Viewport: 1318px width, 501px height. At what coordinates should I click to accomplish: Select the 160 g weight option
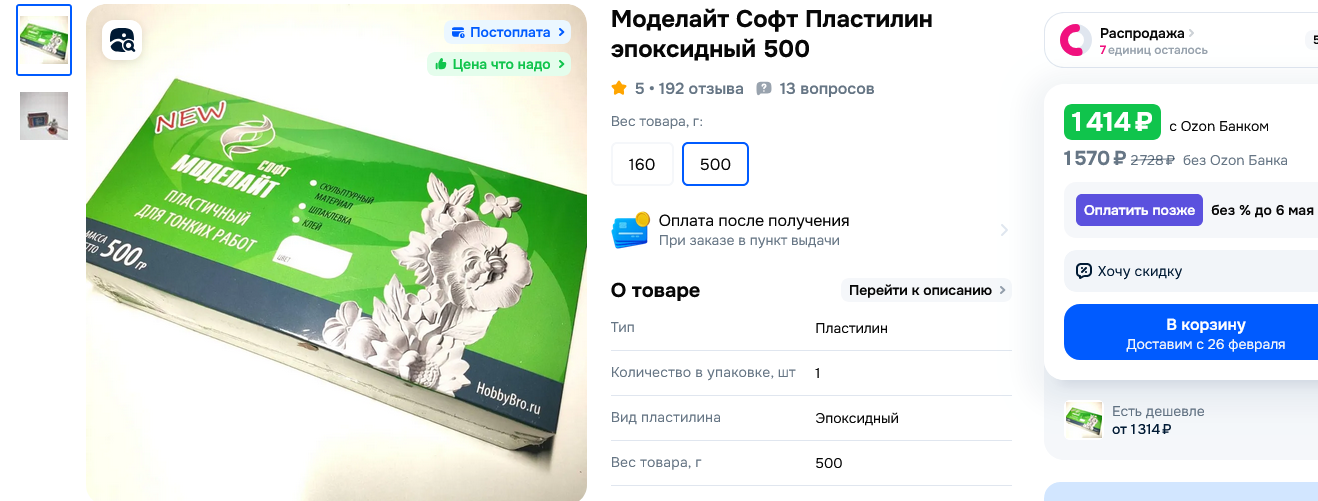(642, 164)
